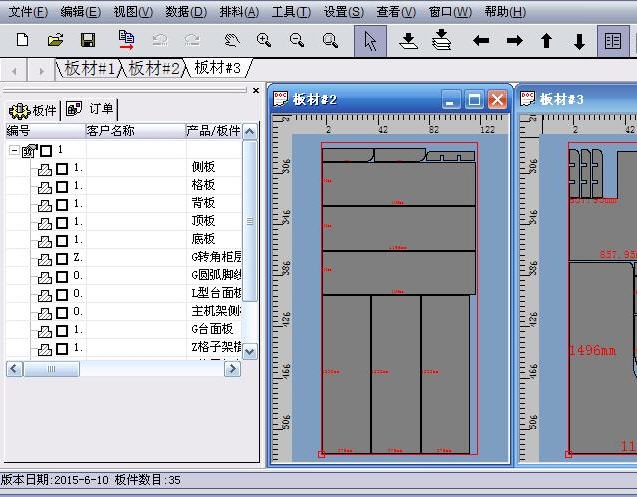Screen dimensions: 637x497
Task: Click the move up arrow icon
Action: point(546,41)
